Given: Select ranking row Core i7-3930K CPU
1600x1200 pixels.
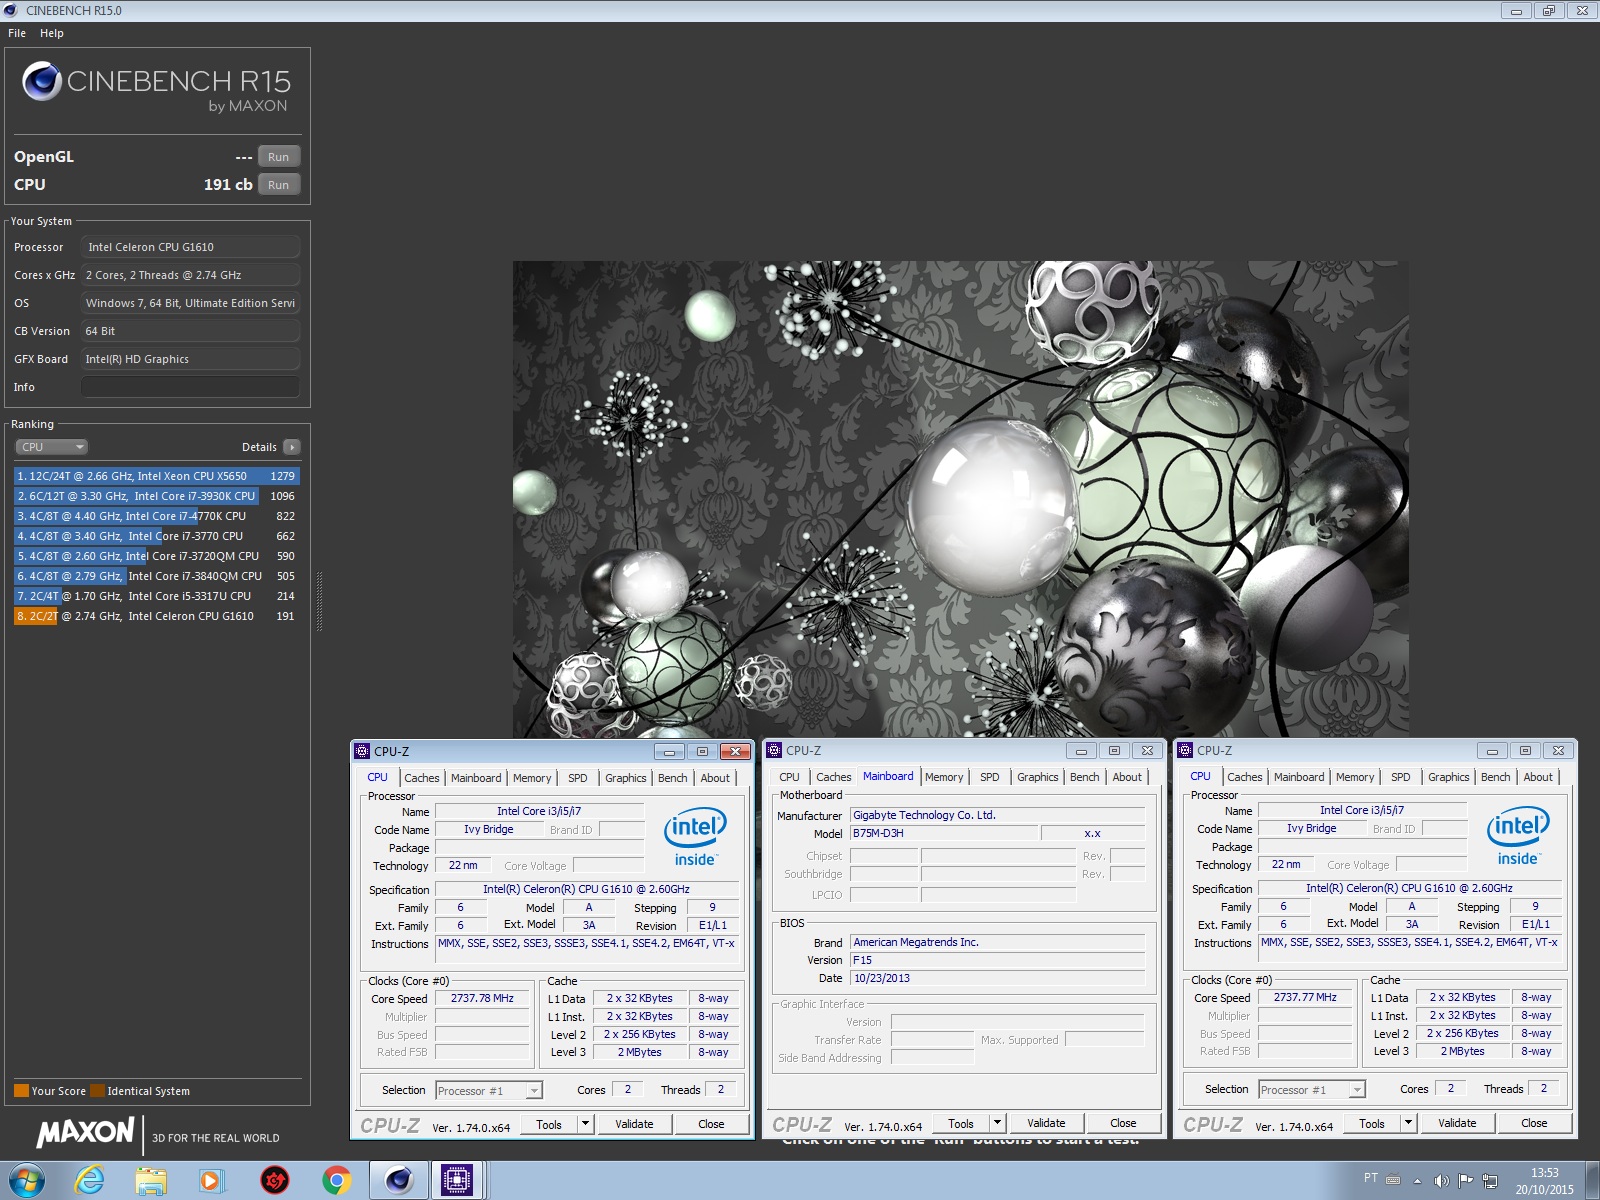Looking at the screenshot, I should click(x=157, y=496).
